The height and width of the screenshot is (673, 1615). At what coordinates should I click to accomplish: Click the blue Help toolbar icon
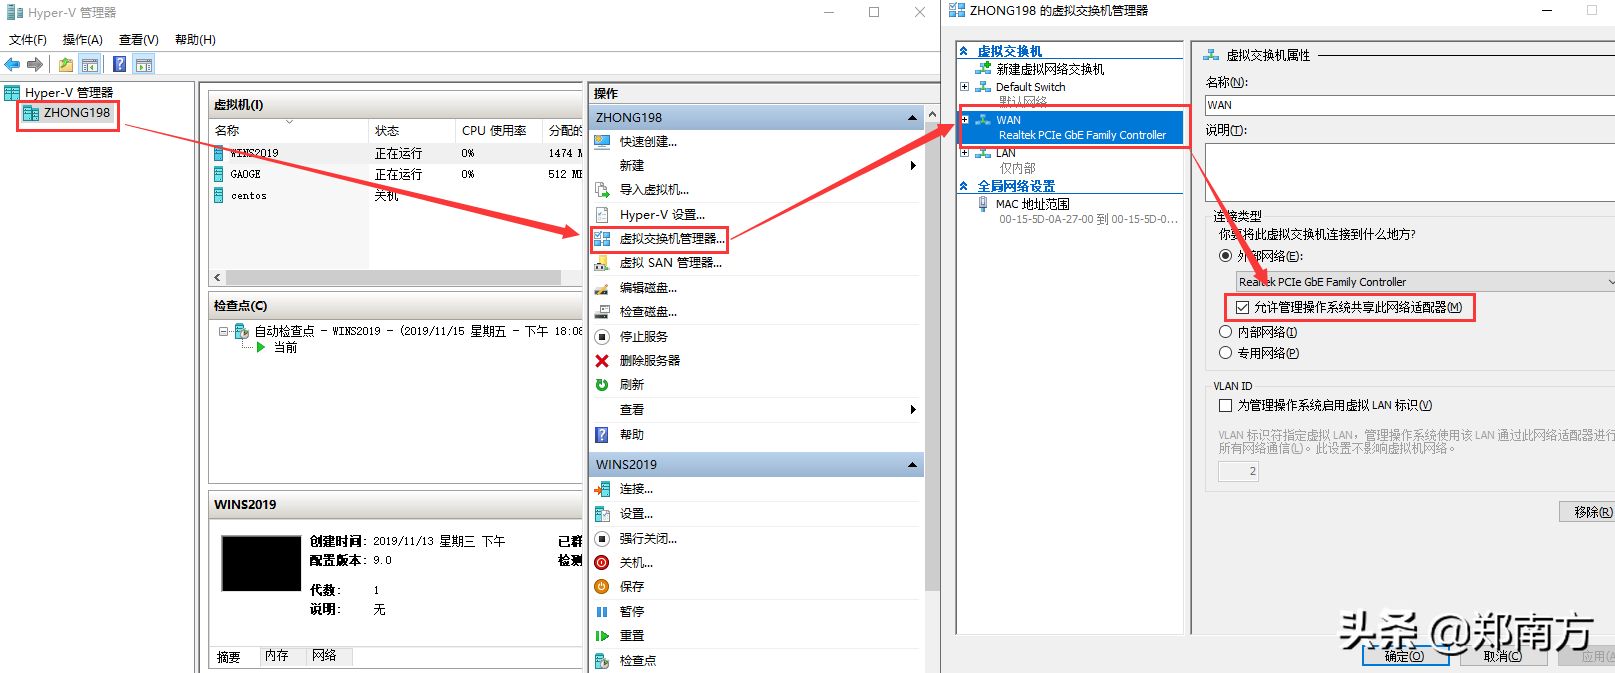point(119,64)
